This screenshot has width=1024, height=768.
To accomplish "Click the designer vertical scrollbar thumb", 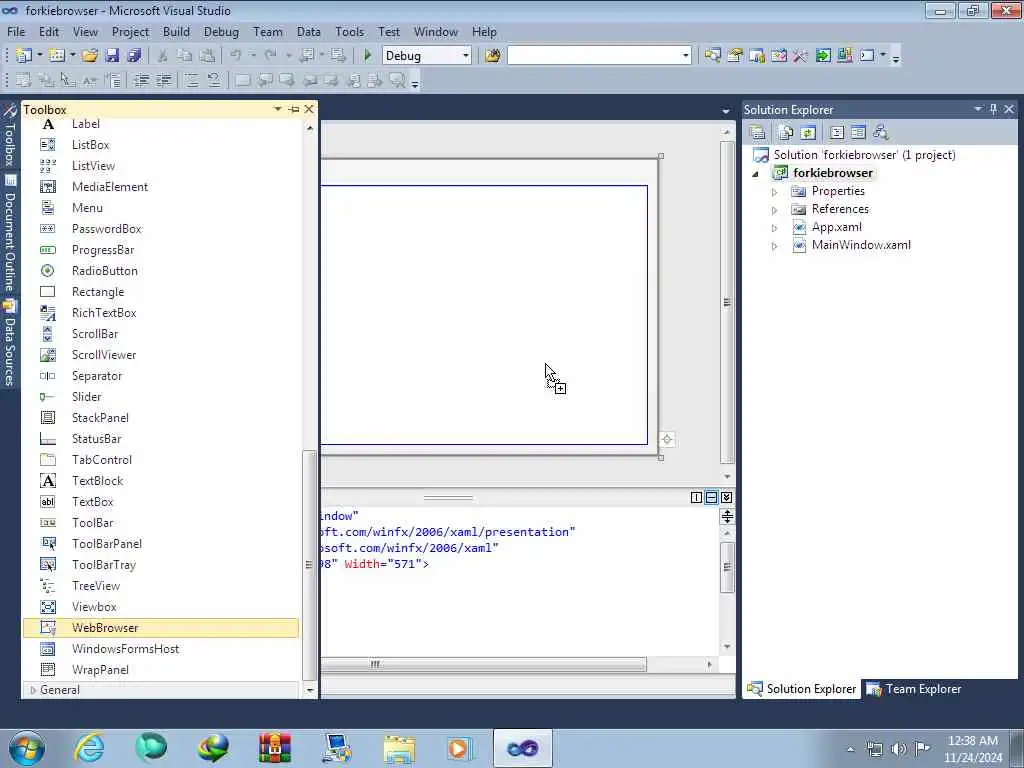I will [727, 302].
